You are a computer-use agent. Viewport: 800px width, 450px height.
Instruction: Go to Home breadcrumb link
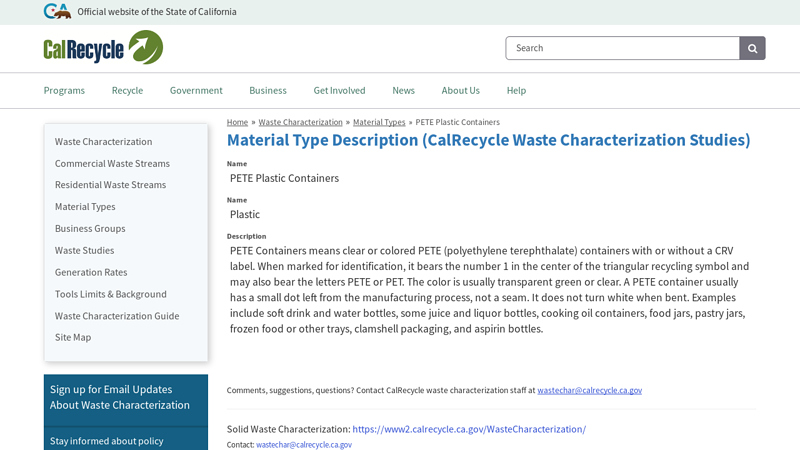(237, 122)
